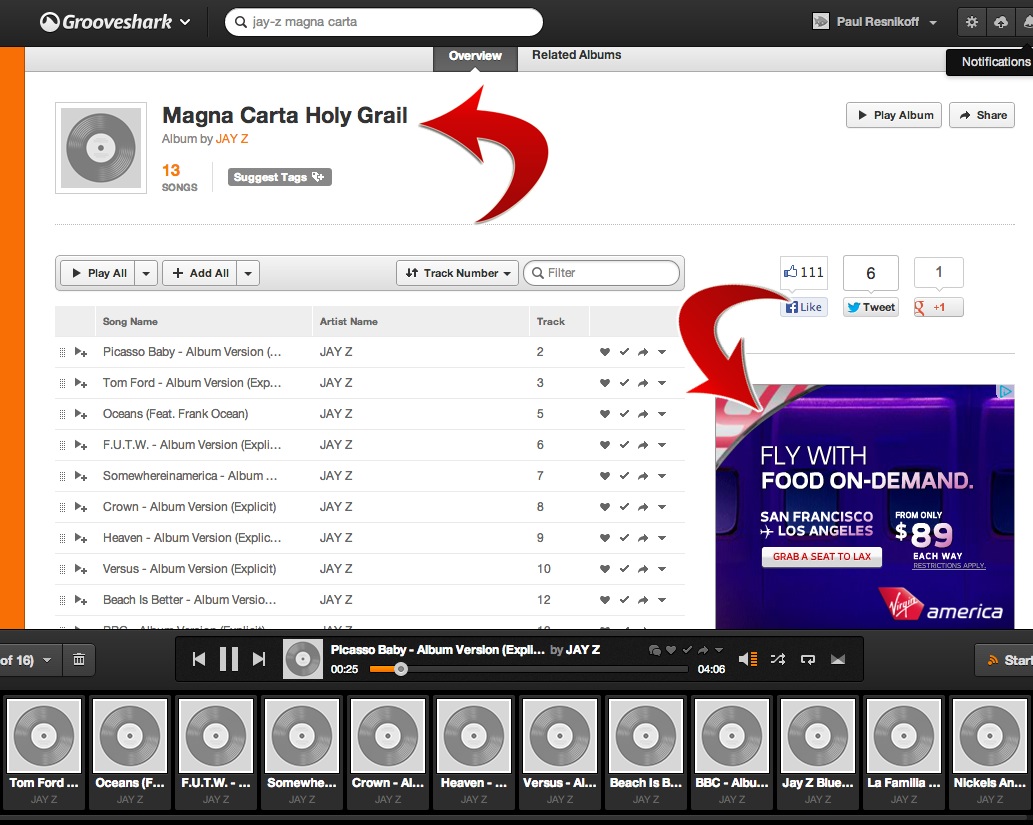Click the drag handle of the Heaven row

(63, 538)
